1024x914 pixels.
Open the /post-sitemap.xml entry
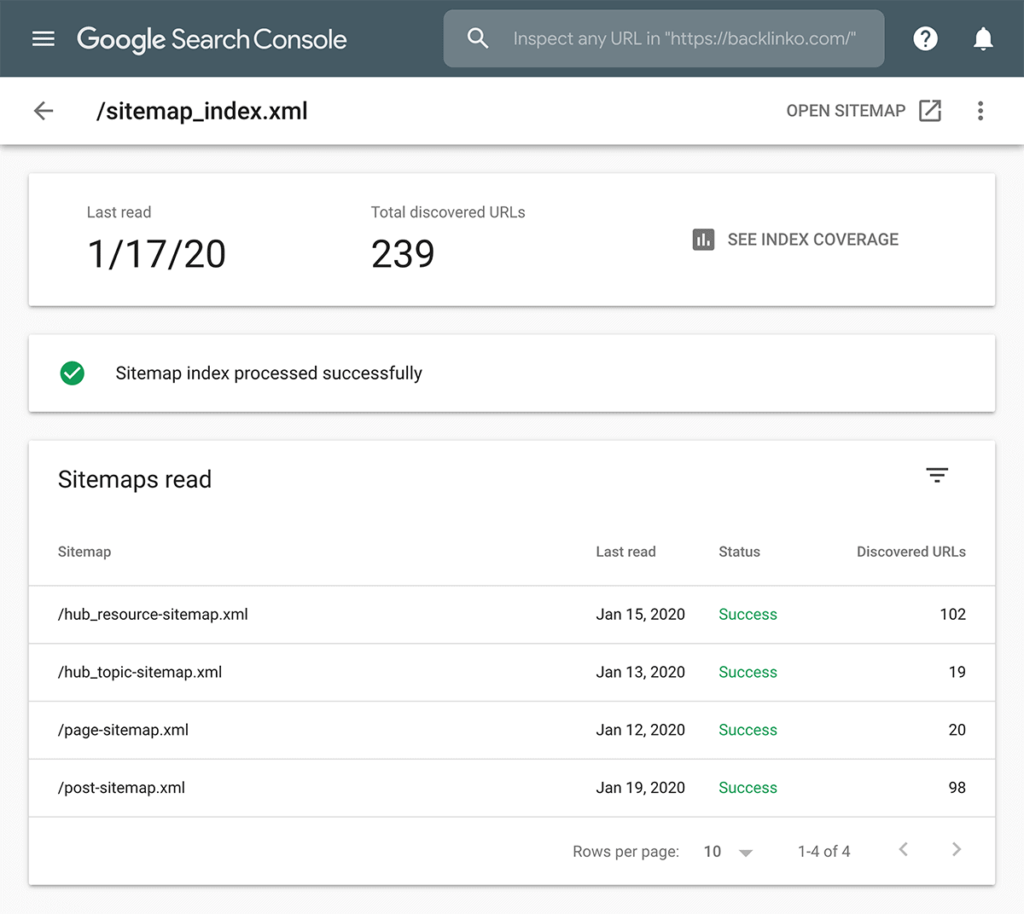[121, 788]
